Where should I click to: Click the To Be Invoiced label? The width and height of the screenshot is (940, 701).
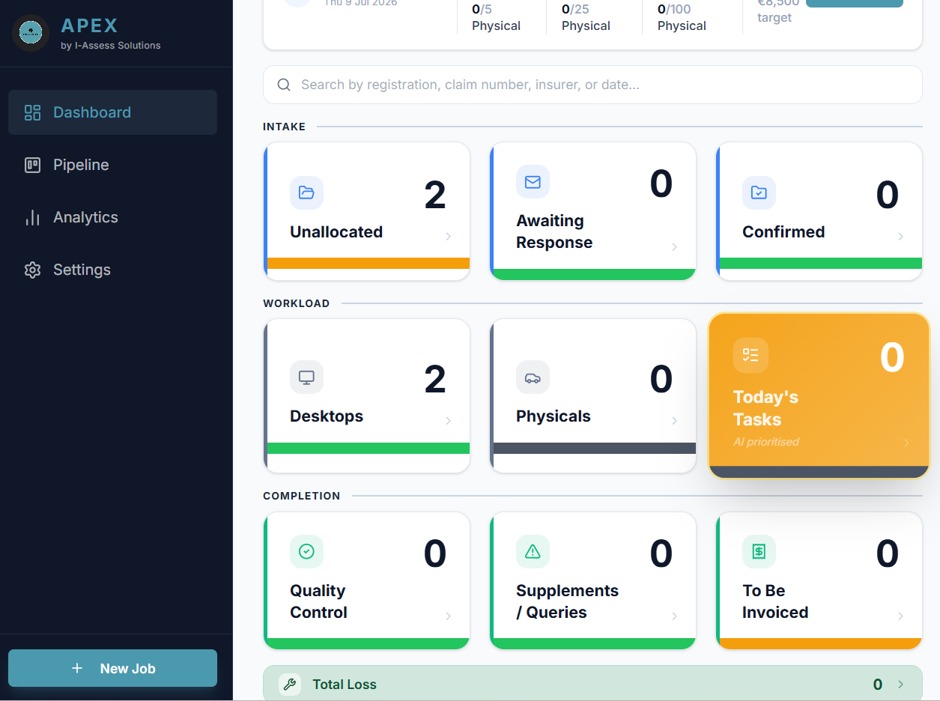point(775,601)
